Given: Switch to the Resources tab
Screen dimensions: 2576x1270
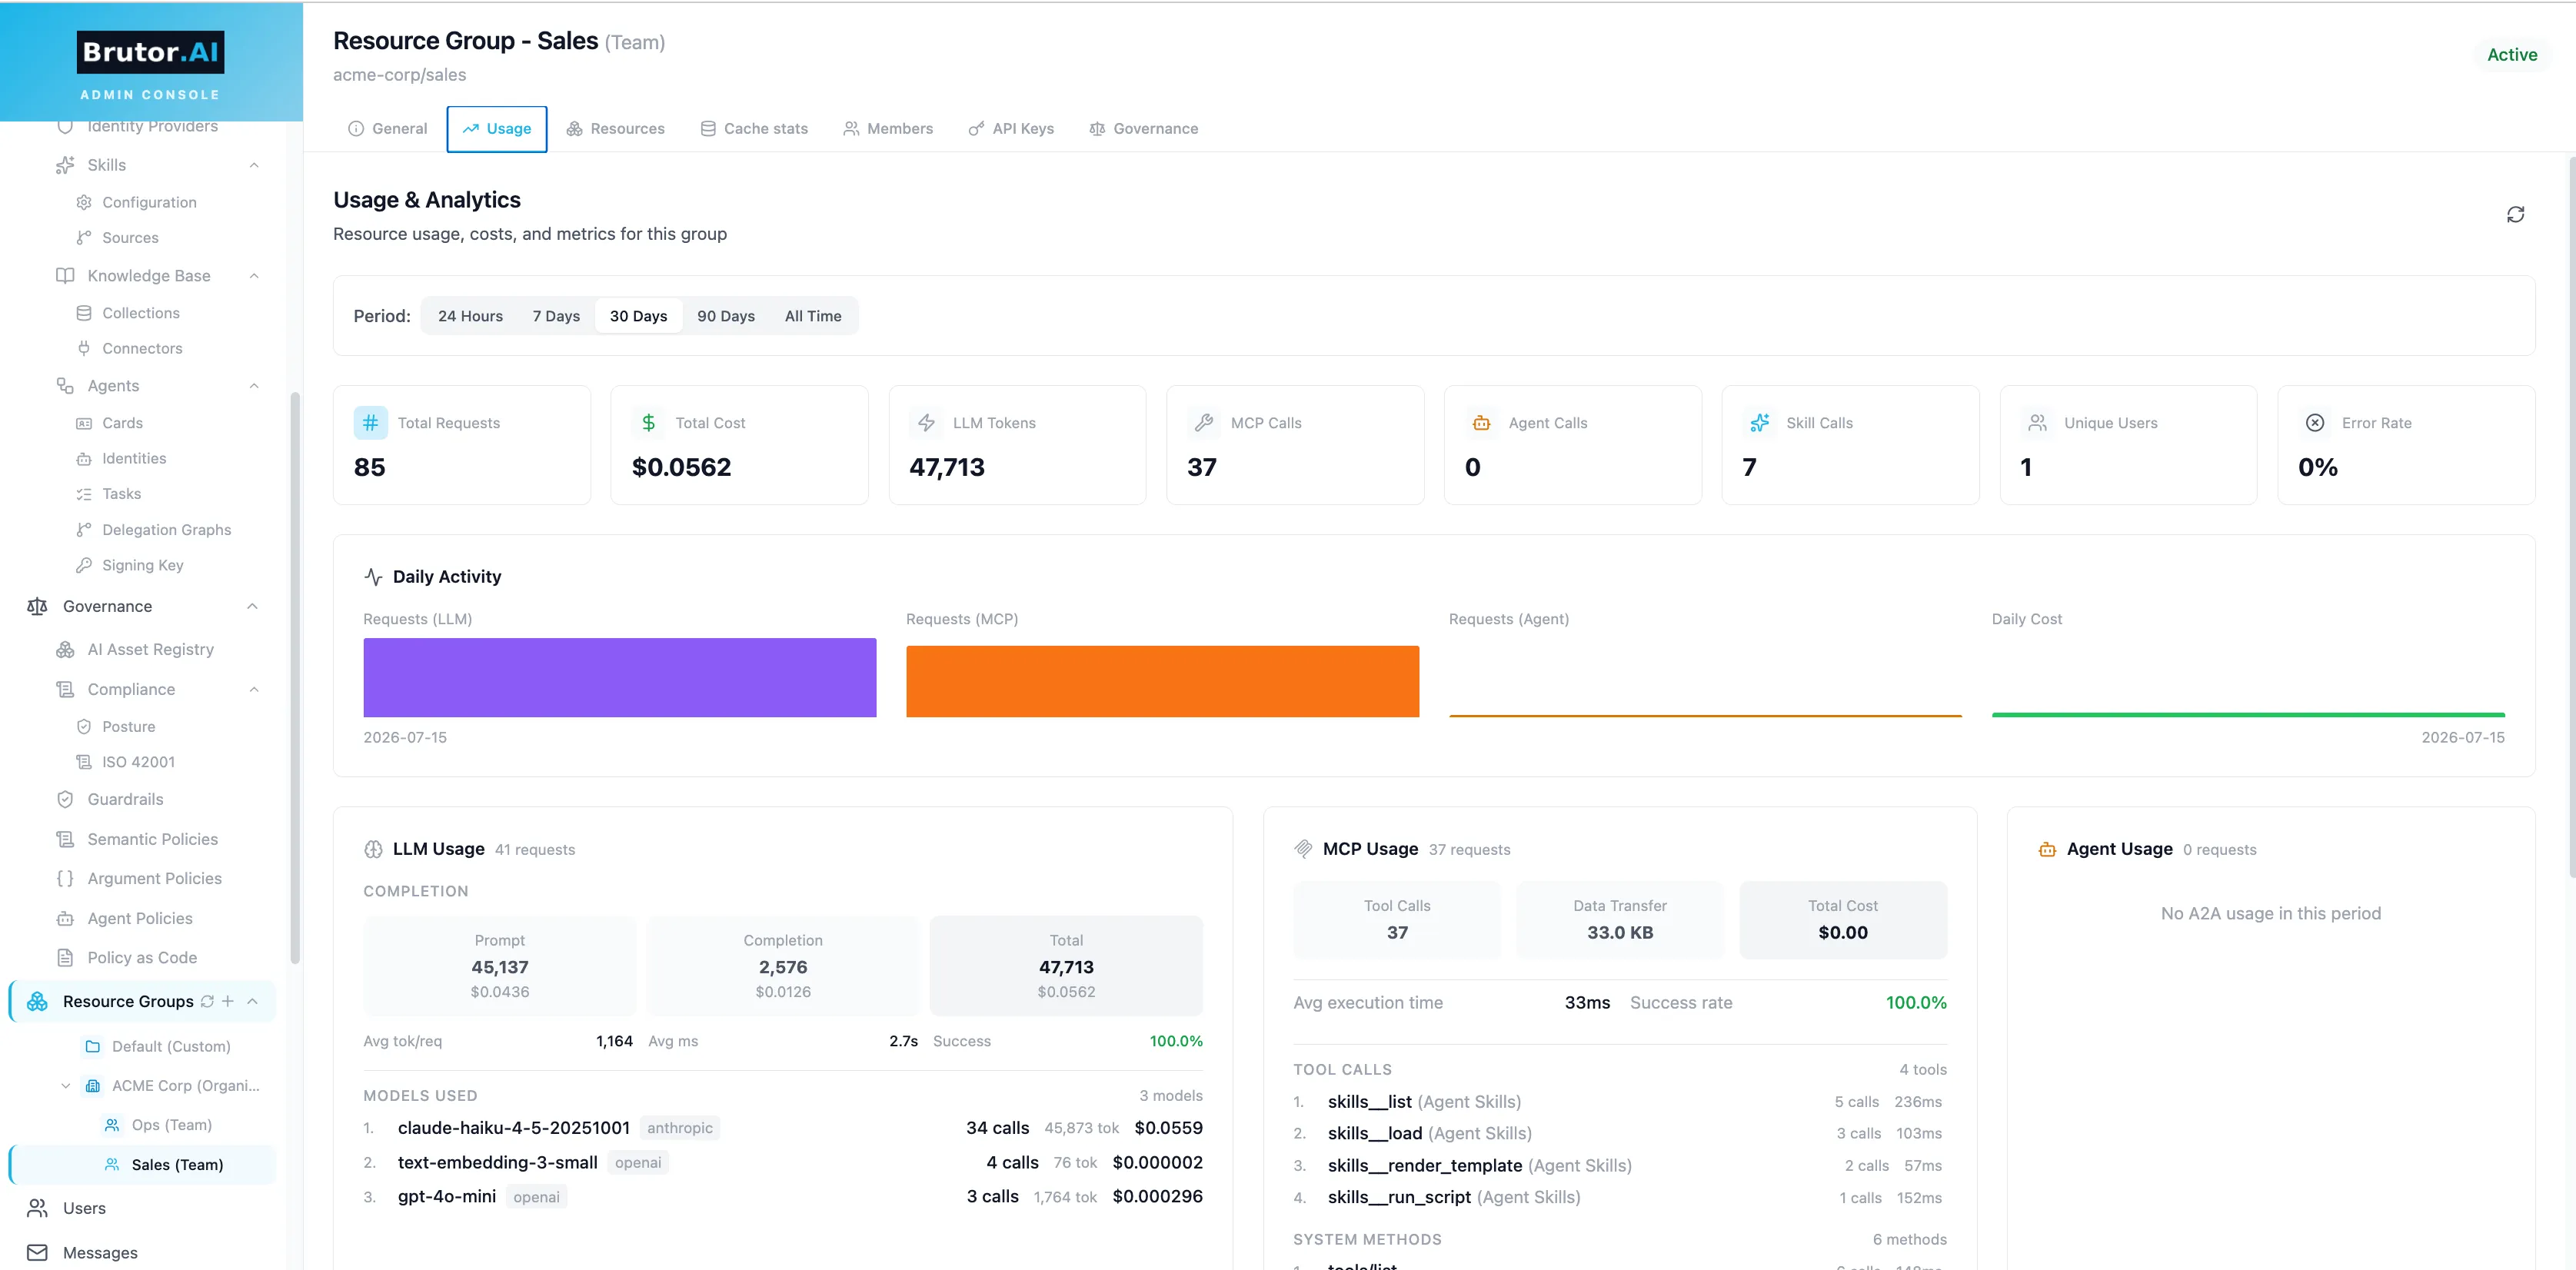Looking at the screenshot, I should click(615, 129).
